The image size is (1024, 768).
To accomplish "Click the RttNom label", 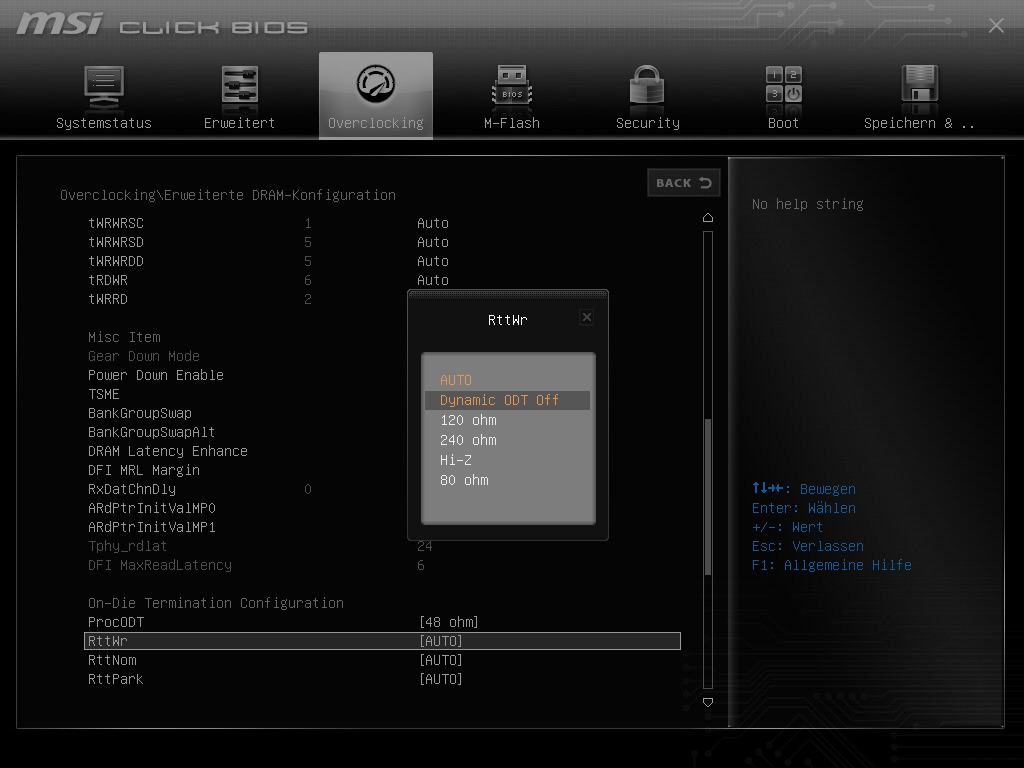I will click(112, 660).
